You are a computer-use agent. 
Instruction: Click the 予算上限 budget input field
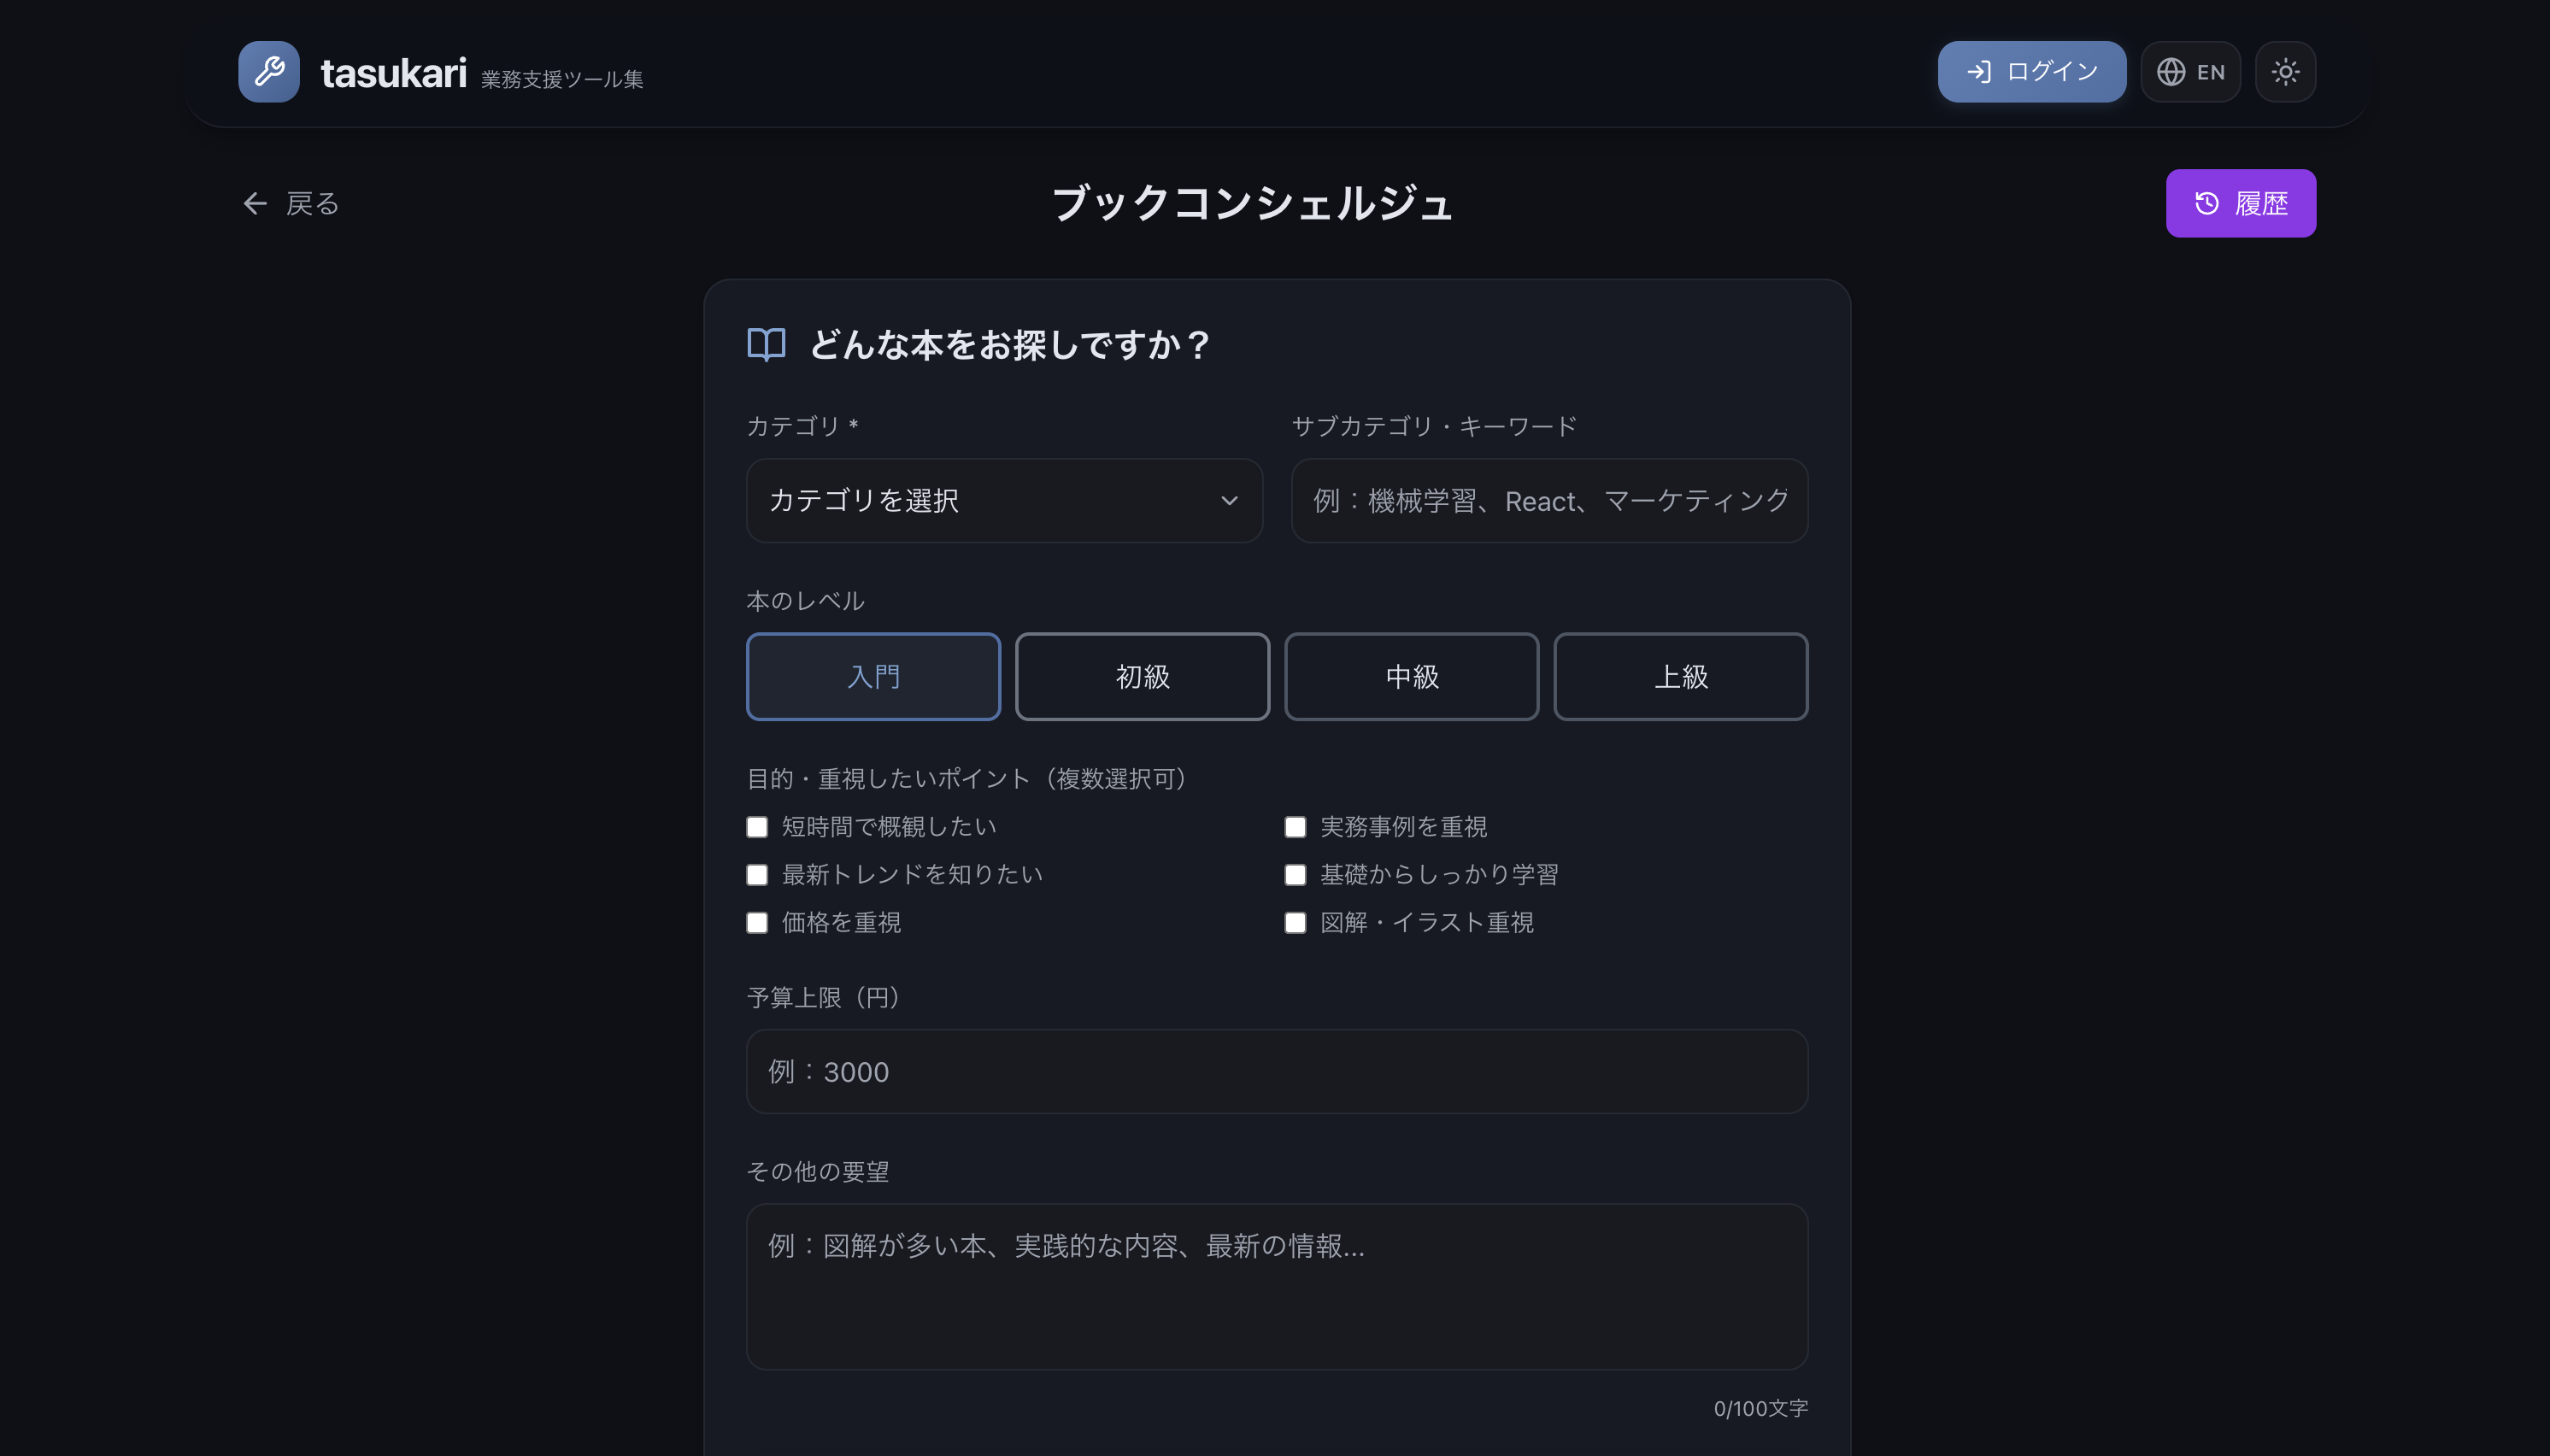coord(1276,1072)
